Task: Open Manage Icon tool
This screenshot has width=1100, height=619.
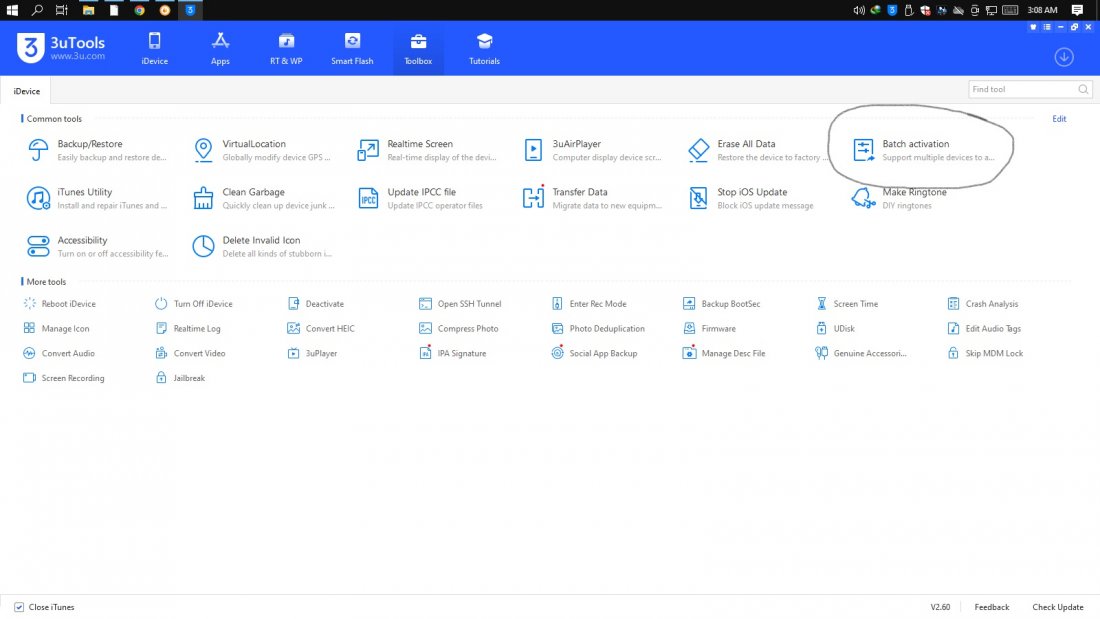Action: tap(56, 328)
